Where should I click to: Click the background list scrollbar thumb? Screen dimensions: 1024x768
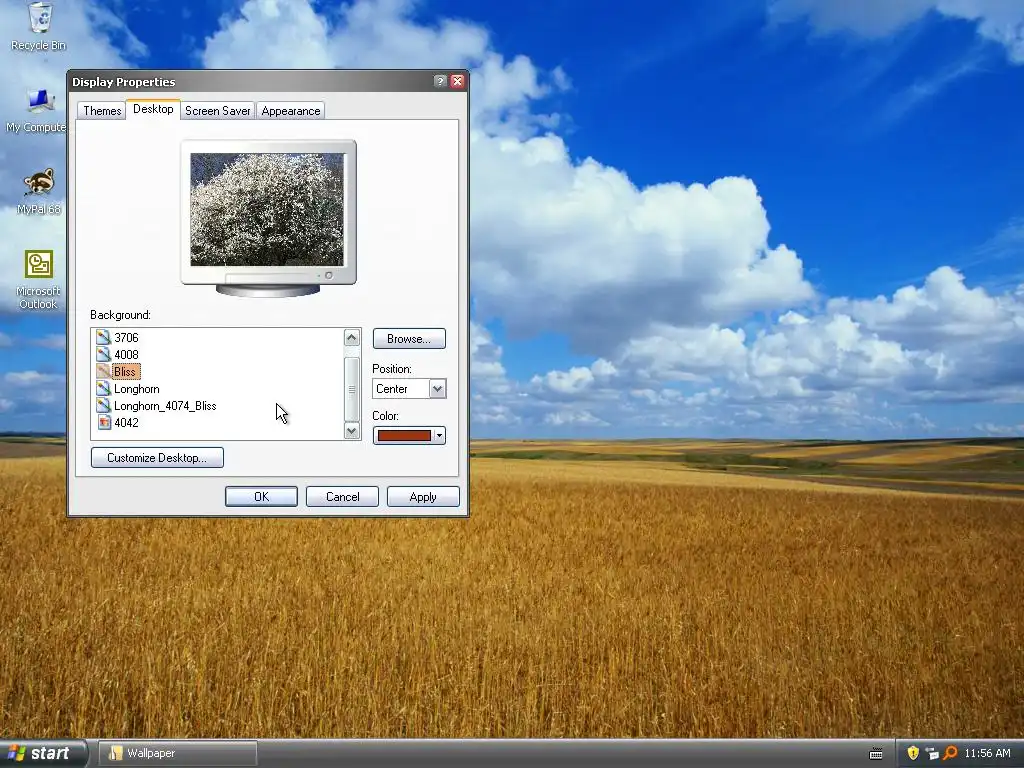pos(351,389)
